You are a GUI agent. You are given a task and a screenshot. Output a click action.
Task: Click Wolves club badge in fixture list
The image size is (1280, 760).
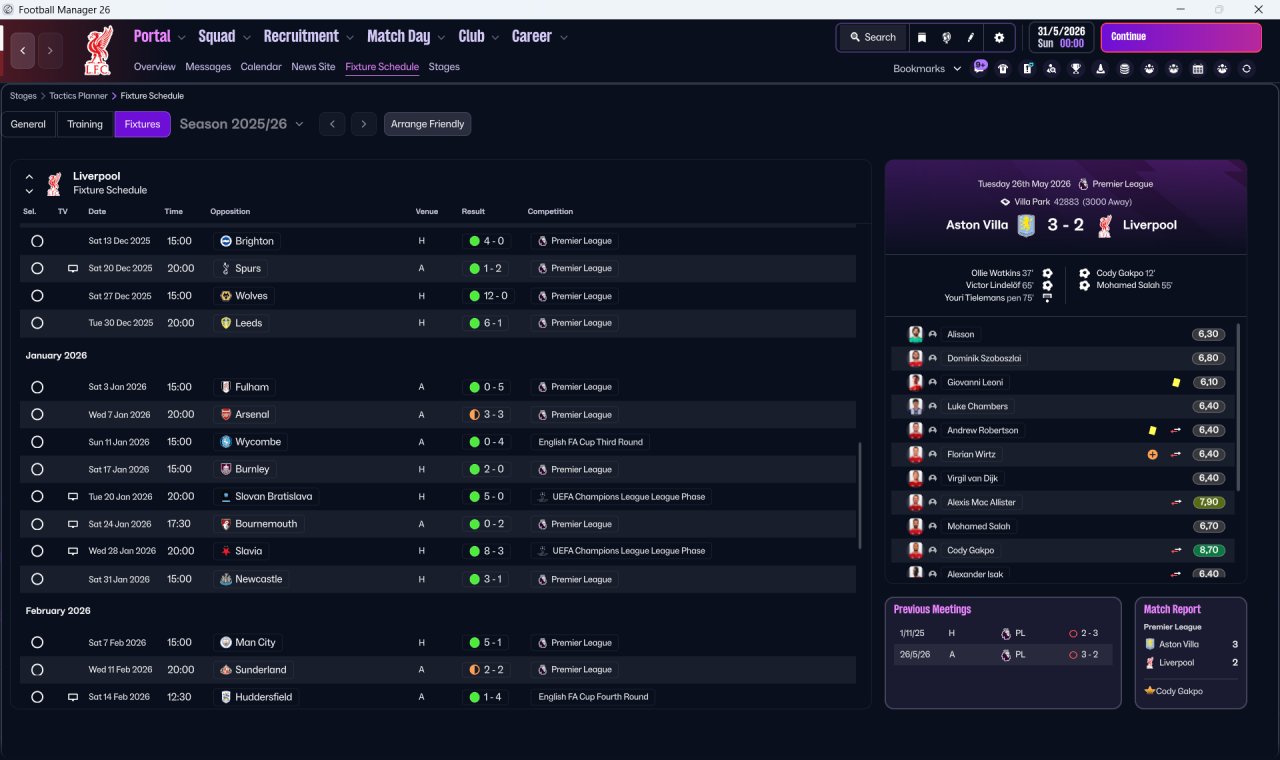pyautogui.click(x=226, y=296)
